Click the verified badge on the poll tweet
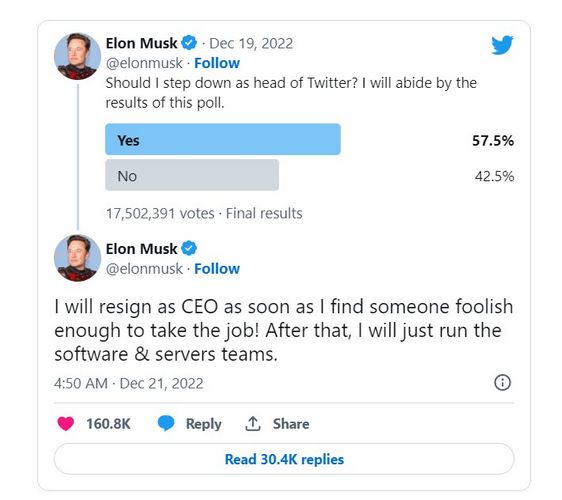The height and width of the screenshot is (500, 562). 189,43
